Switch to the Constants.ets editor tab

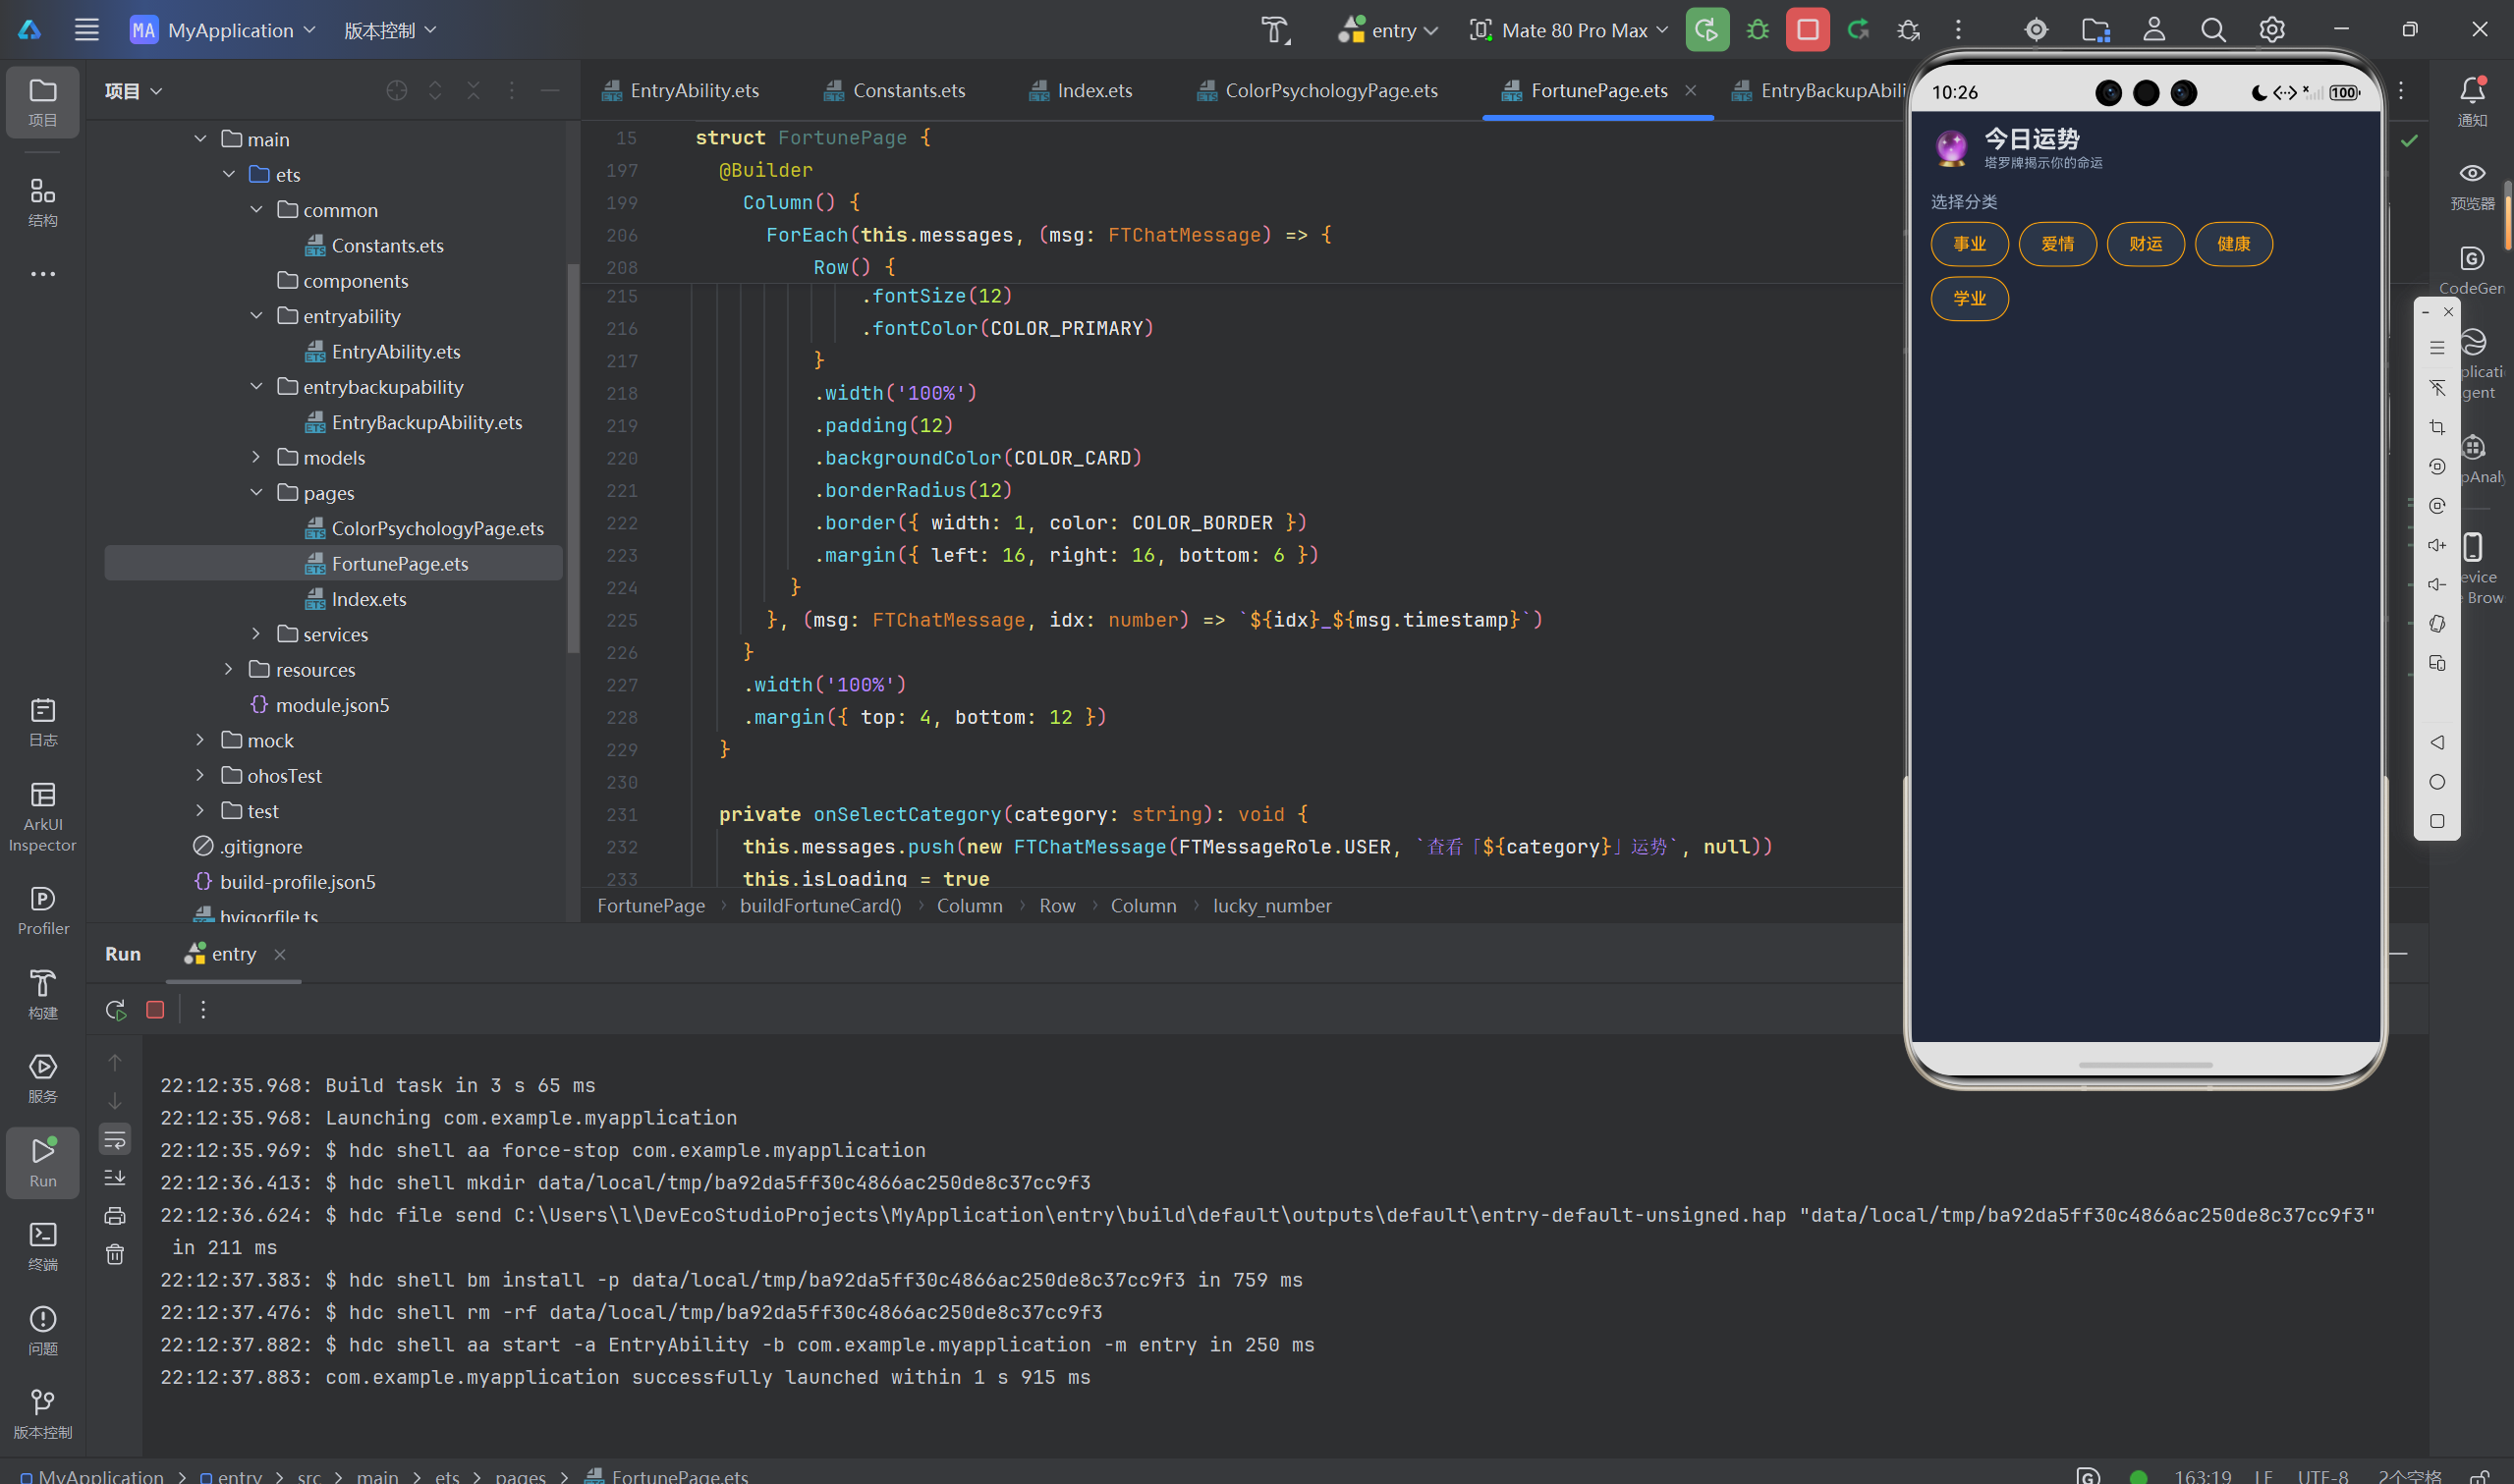(895, 91)
